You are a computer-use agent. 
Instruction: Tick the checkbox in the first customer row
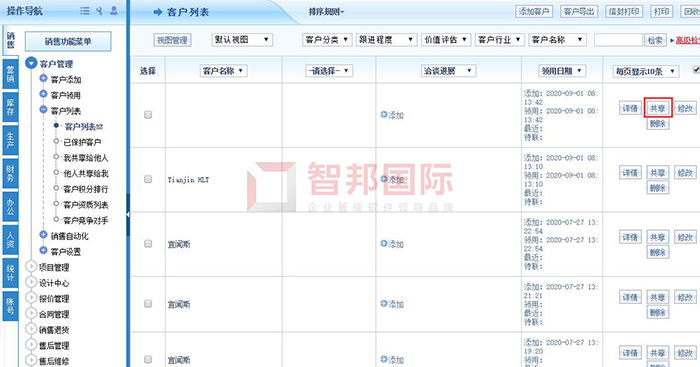[148, 115]
